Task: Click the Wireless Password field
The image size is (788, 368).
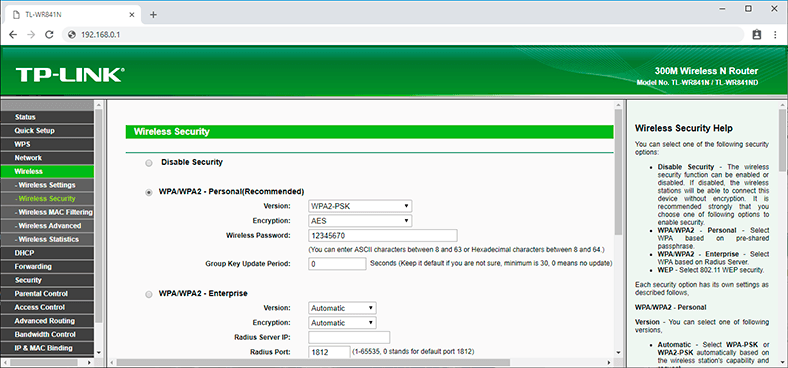Action: point(382,236)
